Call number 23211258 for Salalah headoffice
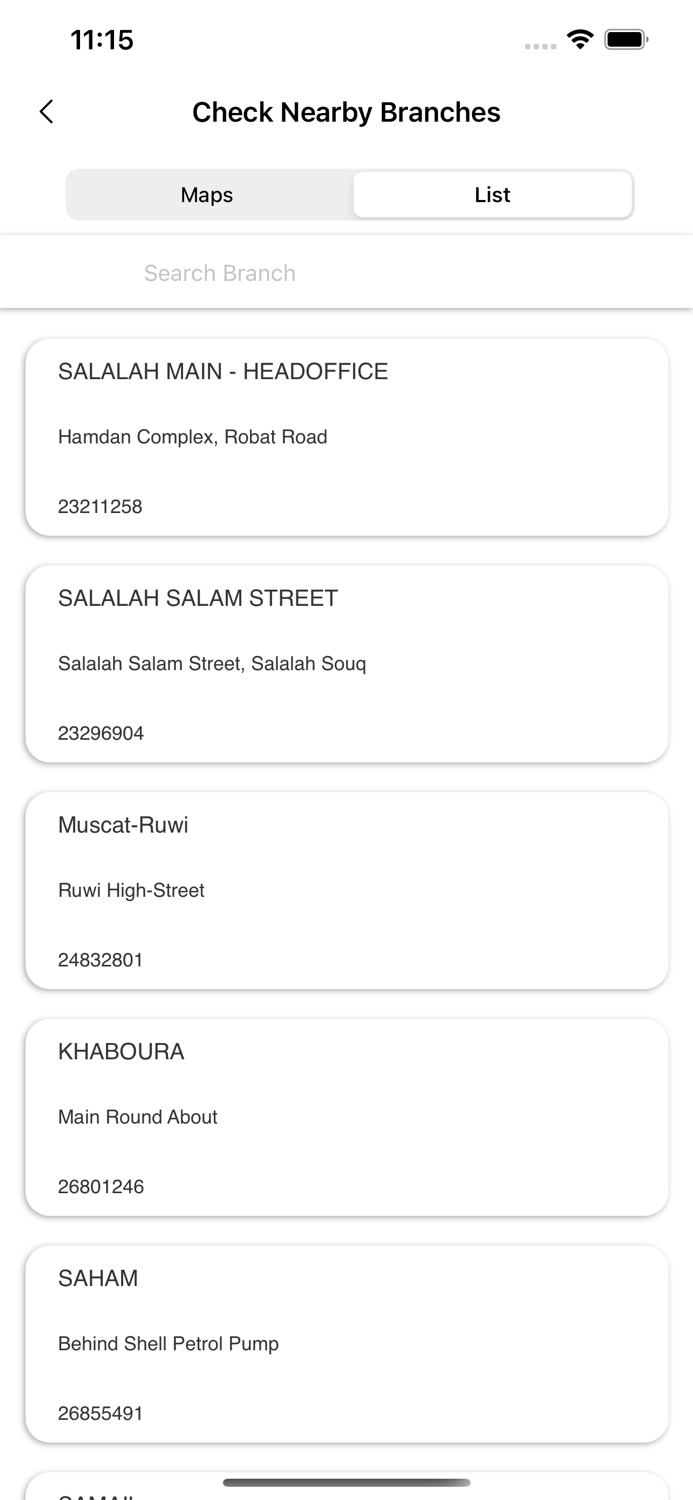 coord(100,507)
